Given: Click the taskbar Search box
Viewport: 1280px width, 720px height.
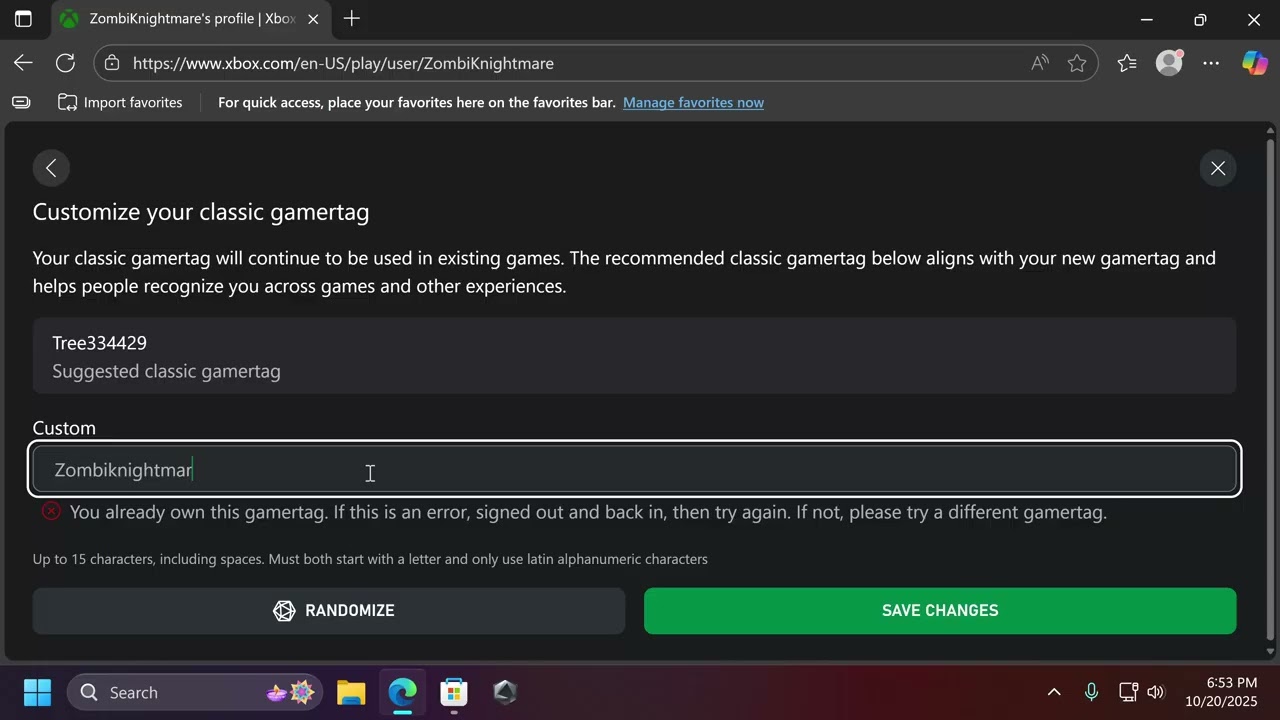Looking at the screenshot, I should 195,692.
